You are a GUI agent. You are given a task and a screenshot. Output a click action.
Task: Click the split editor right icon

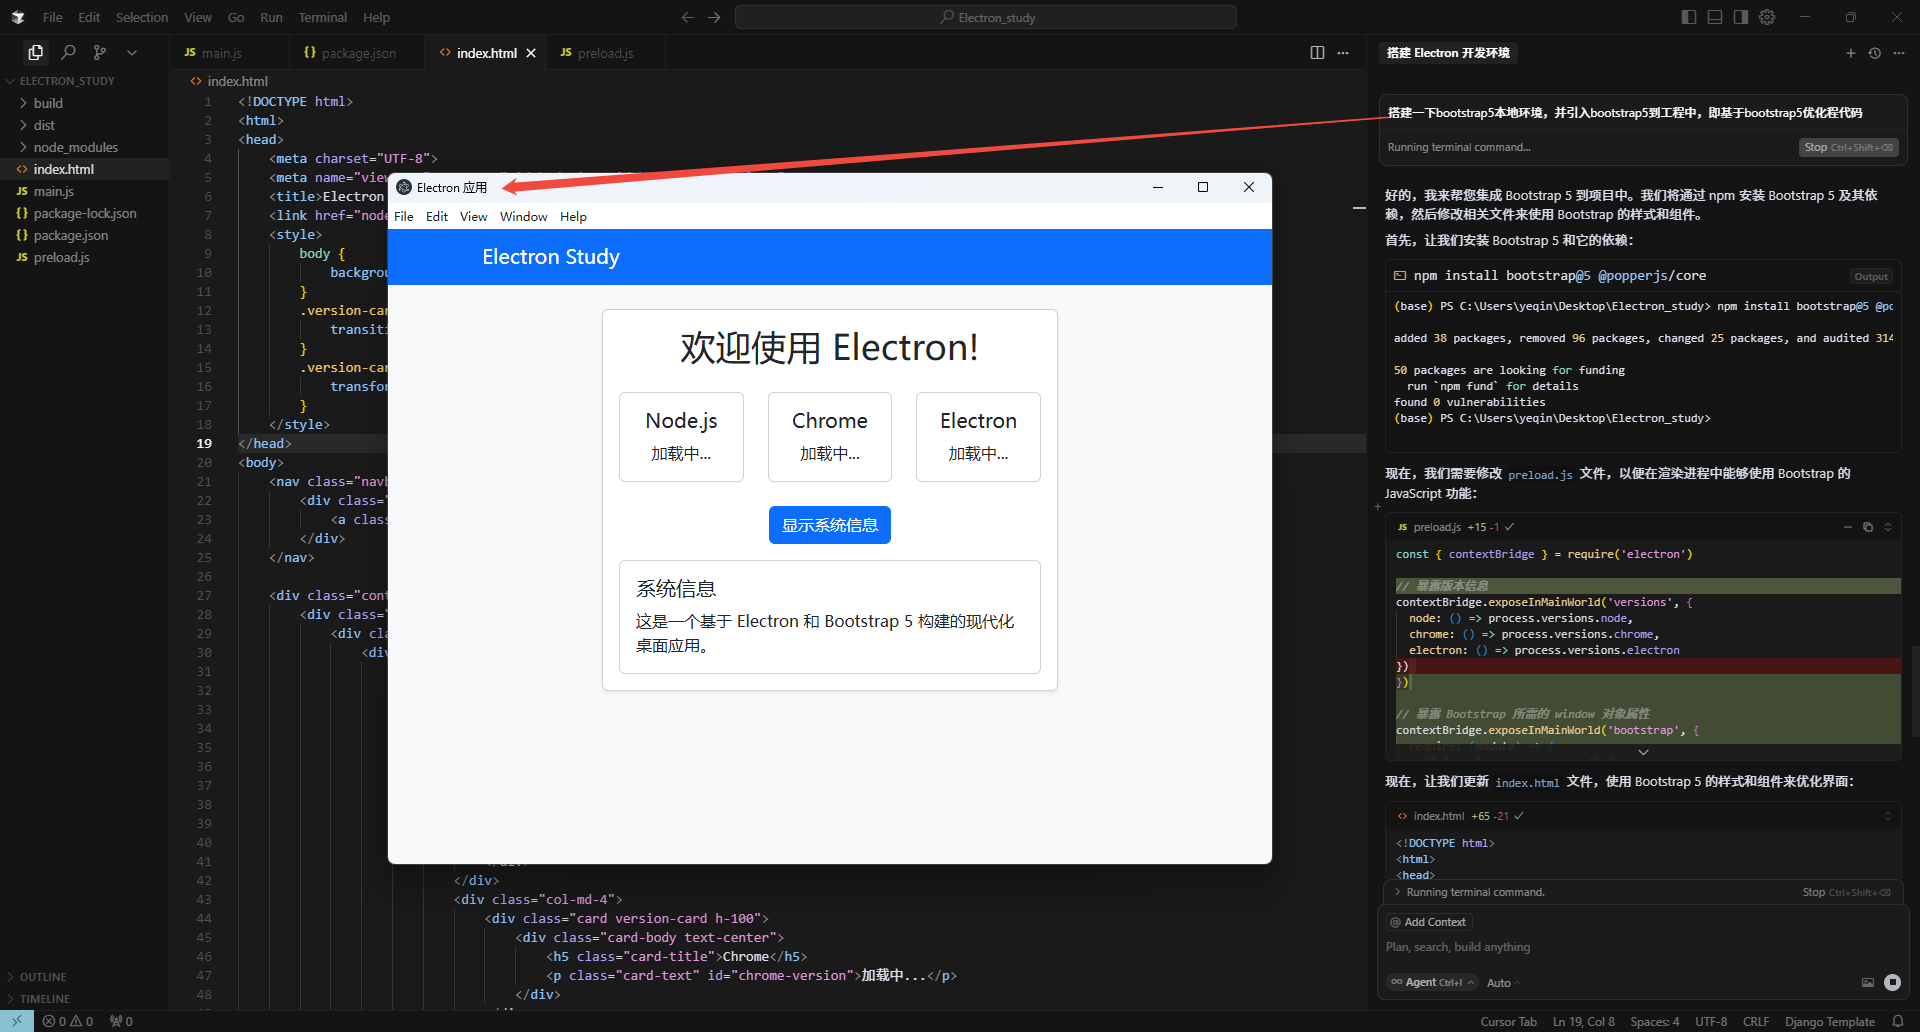click(1317, 53)
